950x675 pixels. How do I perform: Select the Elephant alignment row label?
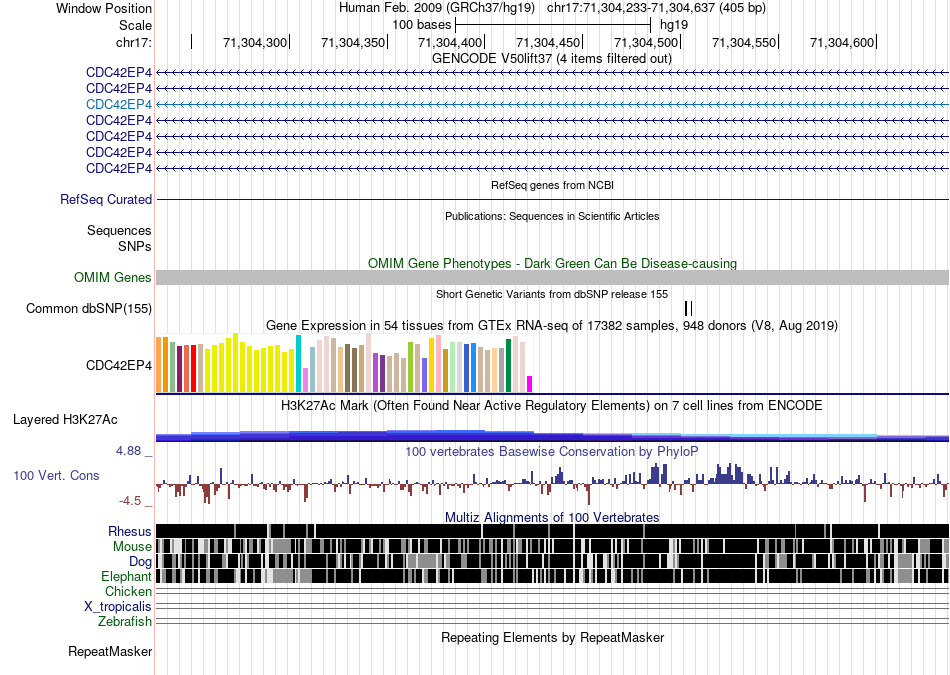pyautogui.click(x=127, y=576)
